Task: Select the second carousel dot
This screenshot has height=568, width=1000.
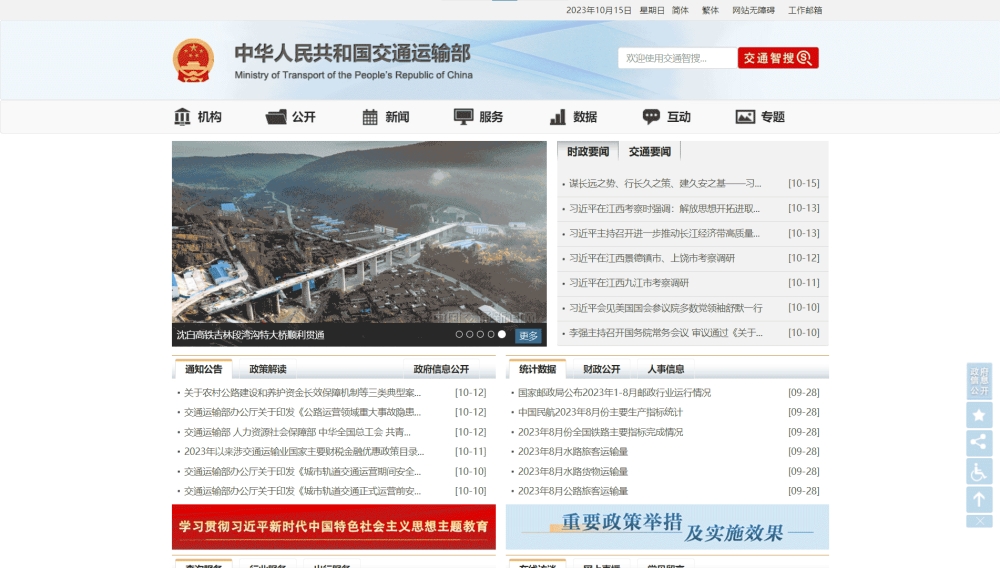Action: pyautogui.click(x=470, y=334)
